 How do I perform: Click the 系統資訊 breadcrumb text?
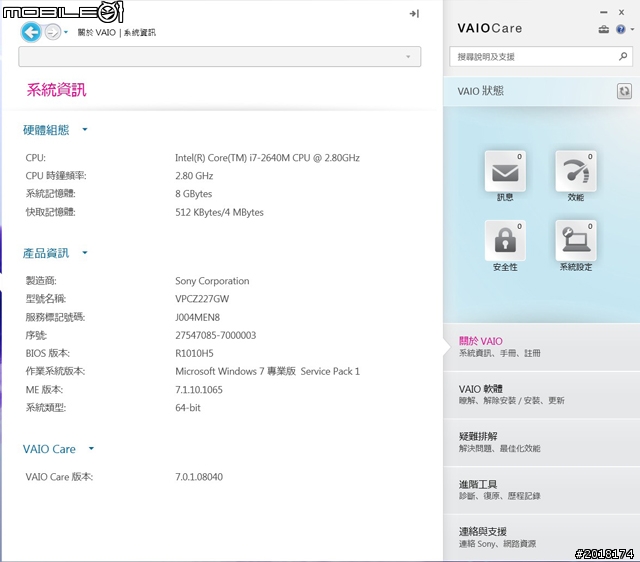coord(140,33)
